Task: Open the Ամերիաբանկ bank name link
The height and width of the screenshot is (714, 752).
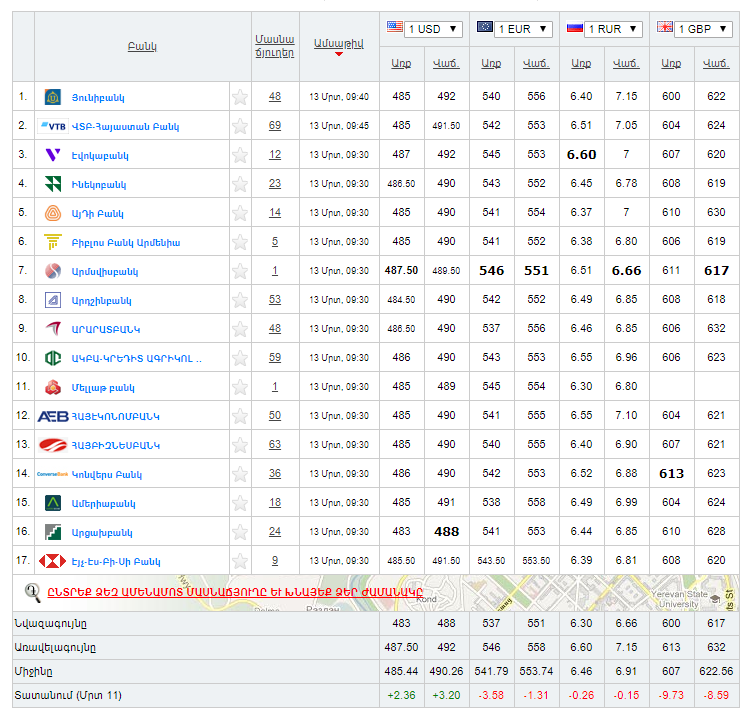Action: coord(103,504)
